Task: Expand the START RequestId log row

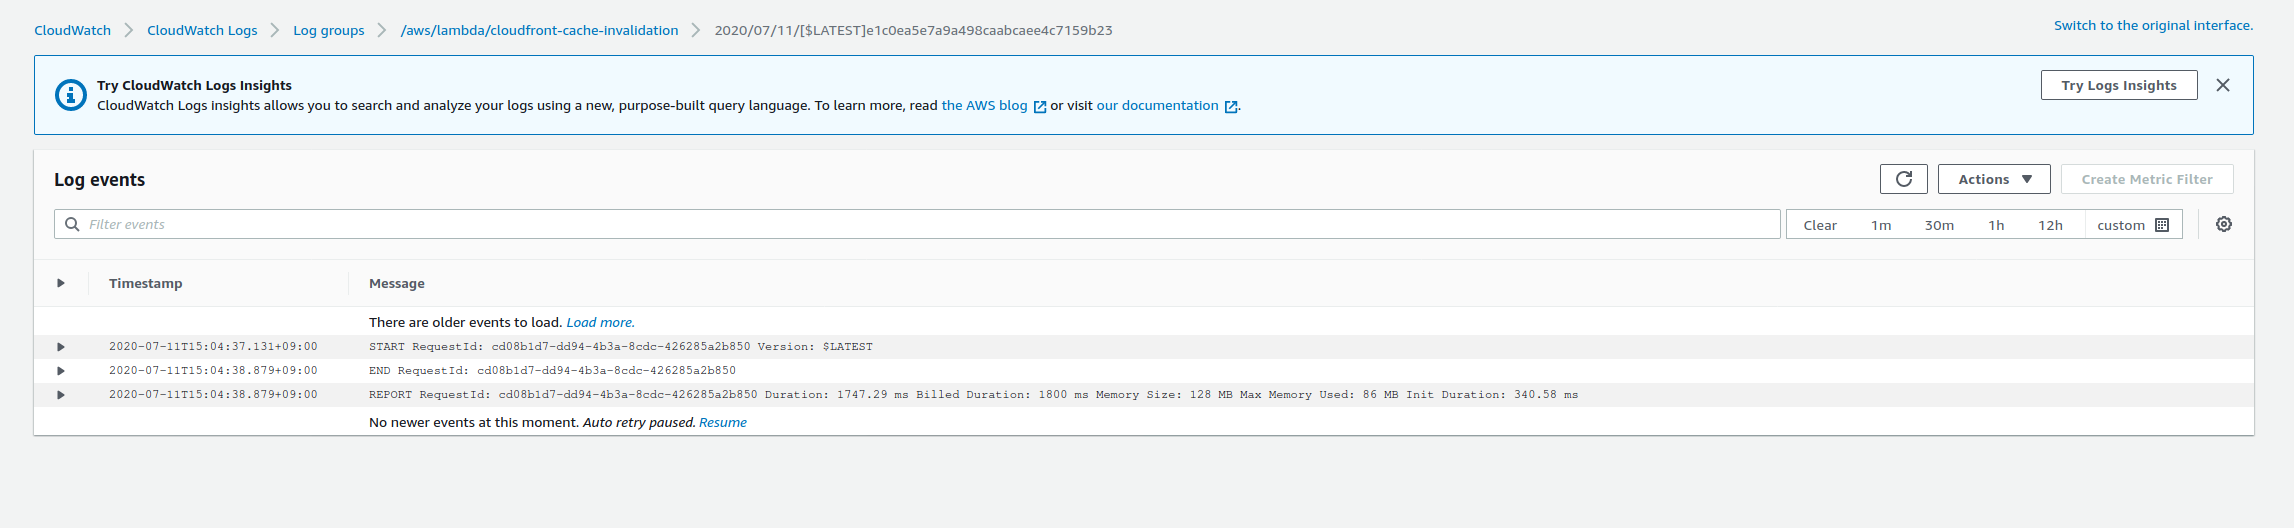Action: click(61, 347)
